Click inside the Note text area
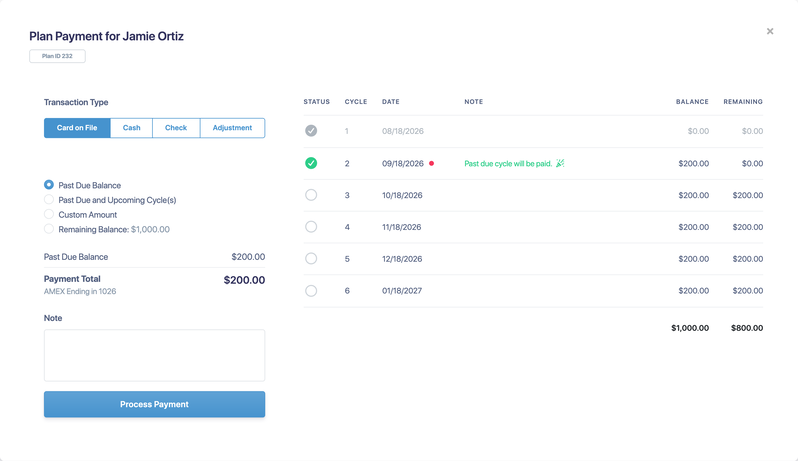798x461 pixels. 154,355
